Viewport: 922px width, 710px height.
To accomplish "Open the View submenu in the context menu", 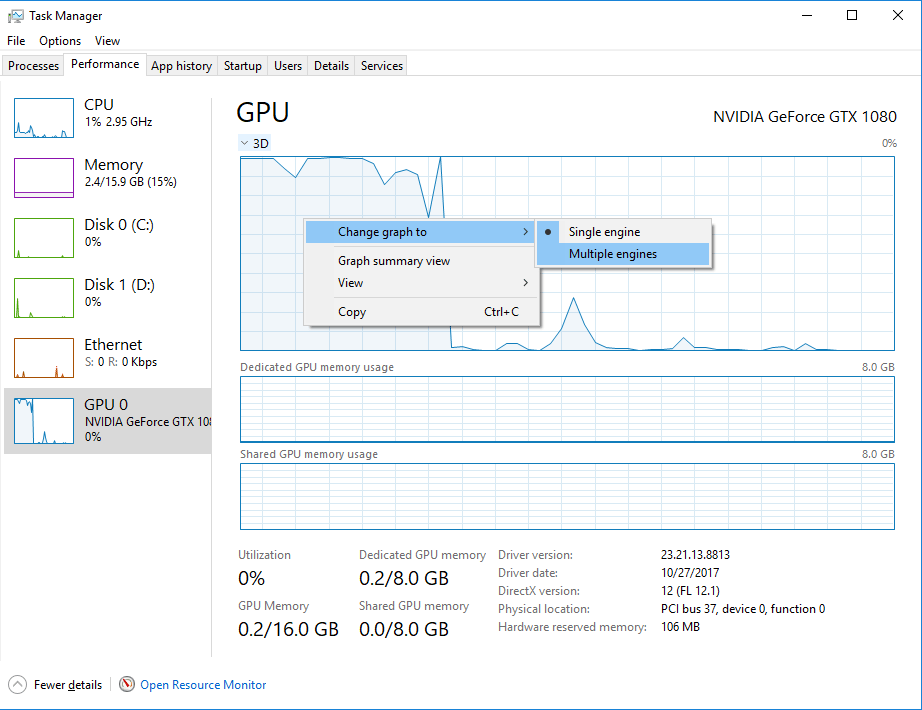I will tap(350, 283).
